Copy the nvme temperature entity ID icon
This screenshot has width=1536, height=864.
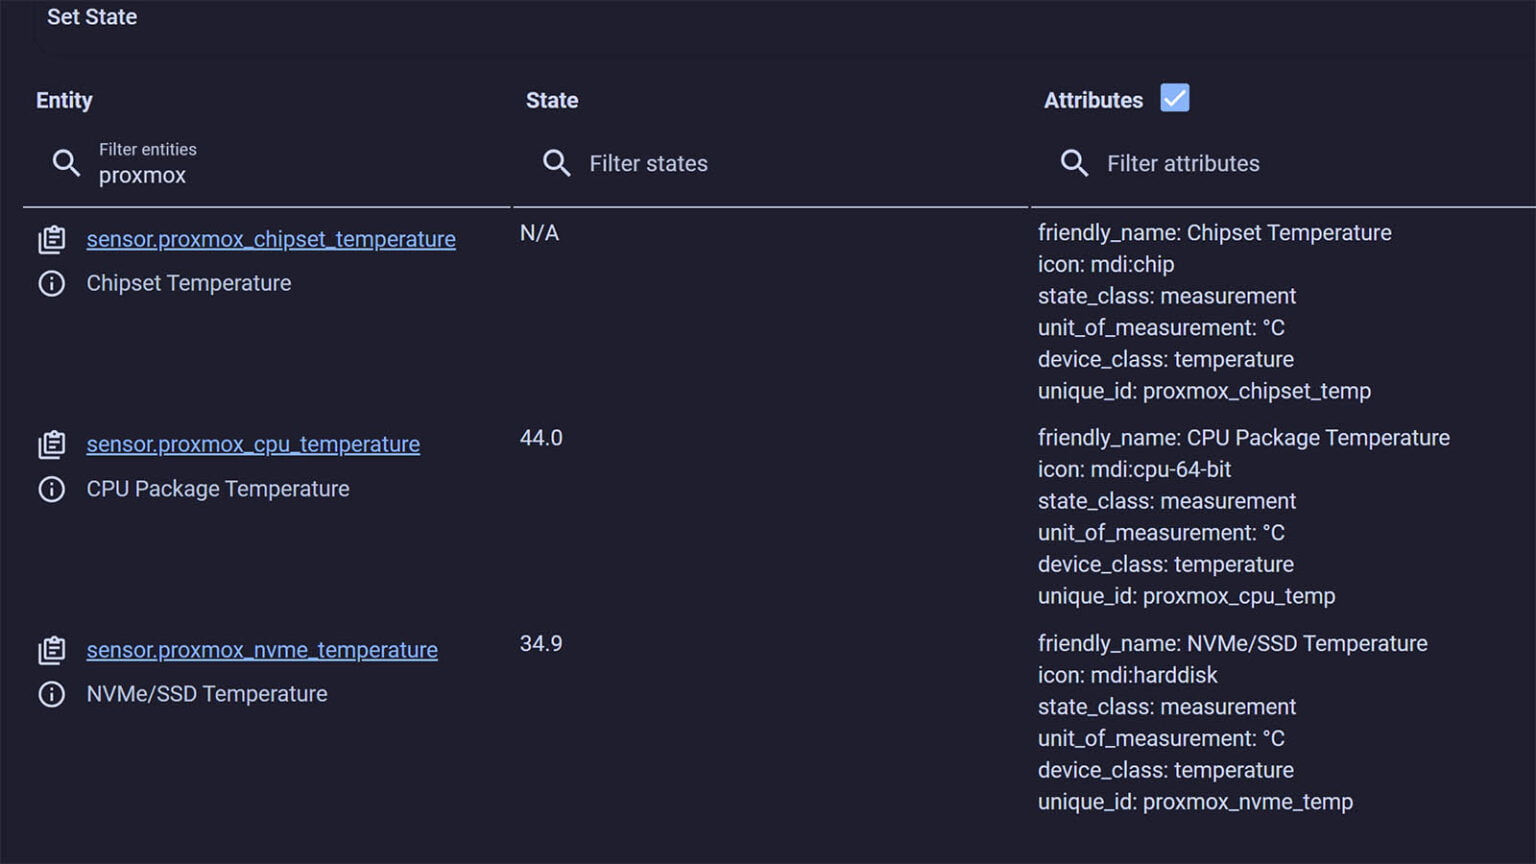52,650
